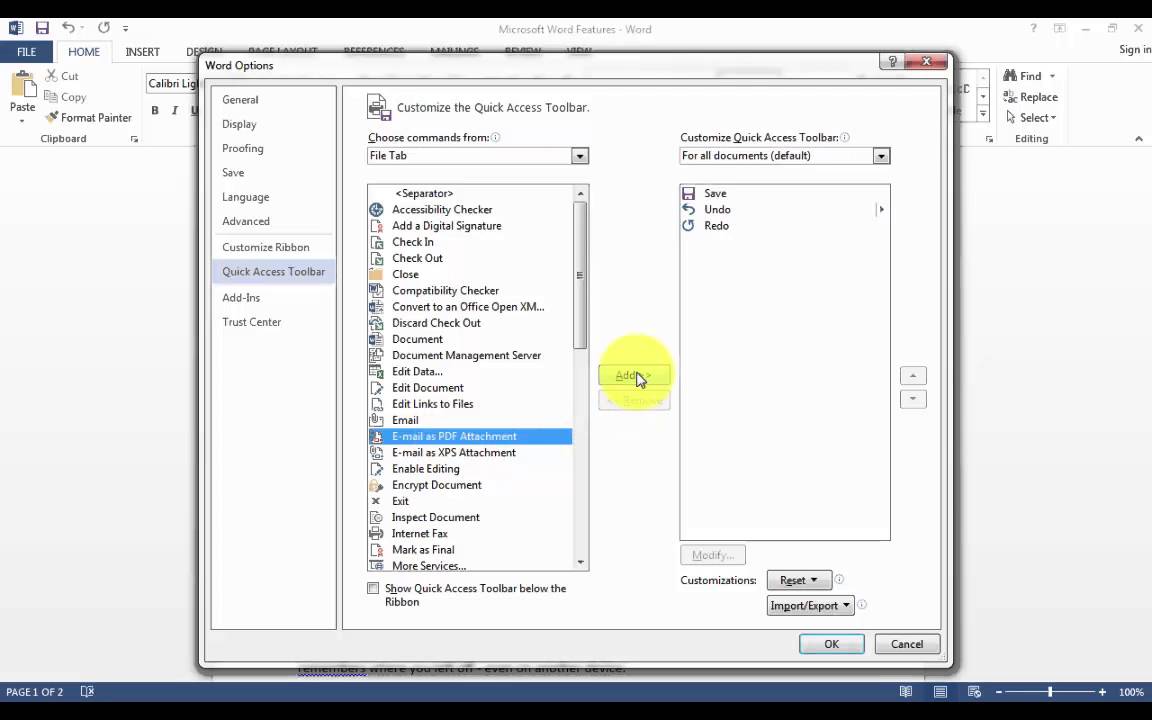Screen dimensions: 1152x720
Task: Click Find in the Editing group
Action: pos(1023,76)
